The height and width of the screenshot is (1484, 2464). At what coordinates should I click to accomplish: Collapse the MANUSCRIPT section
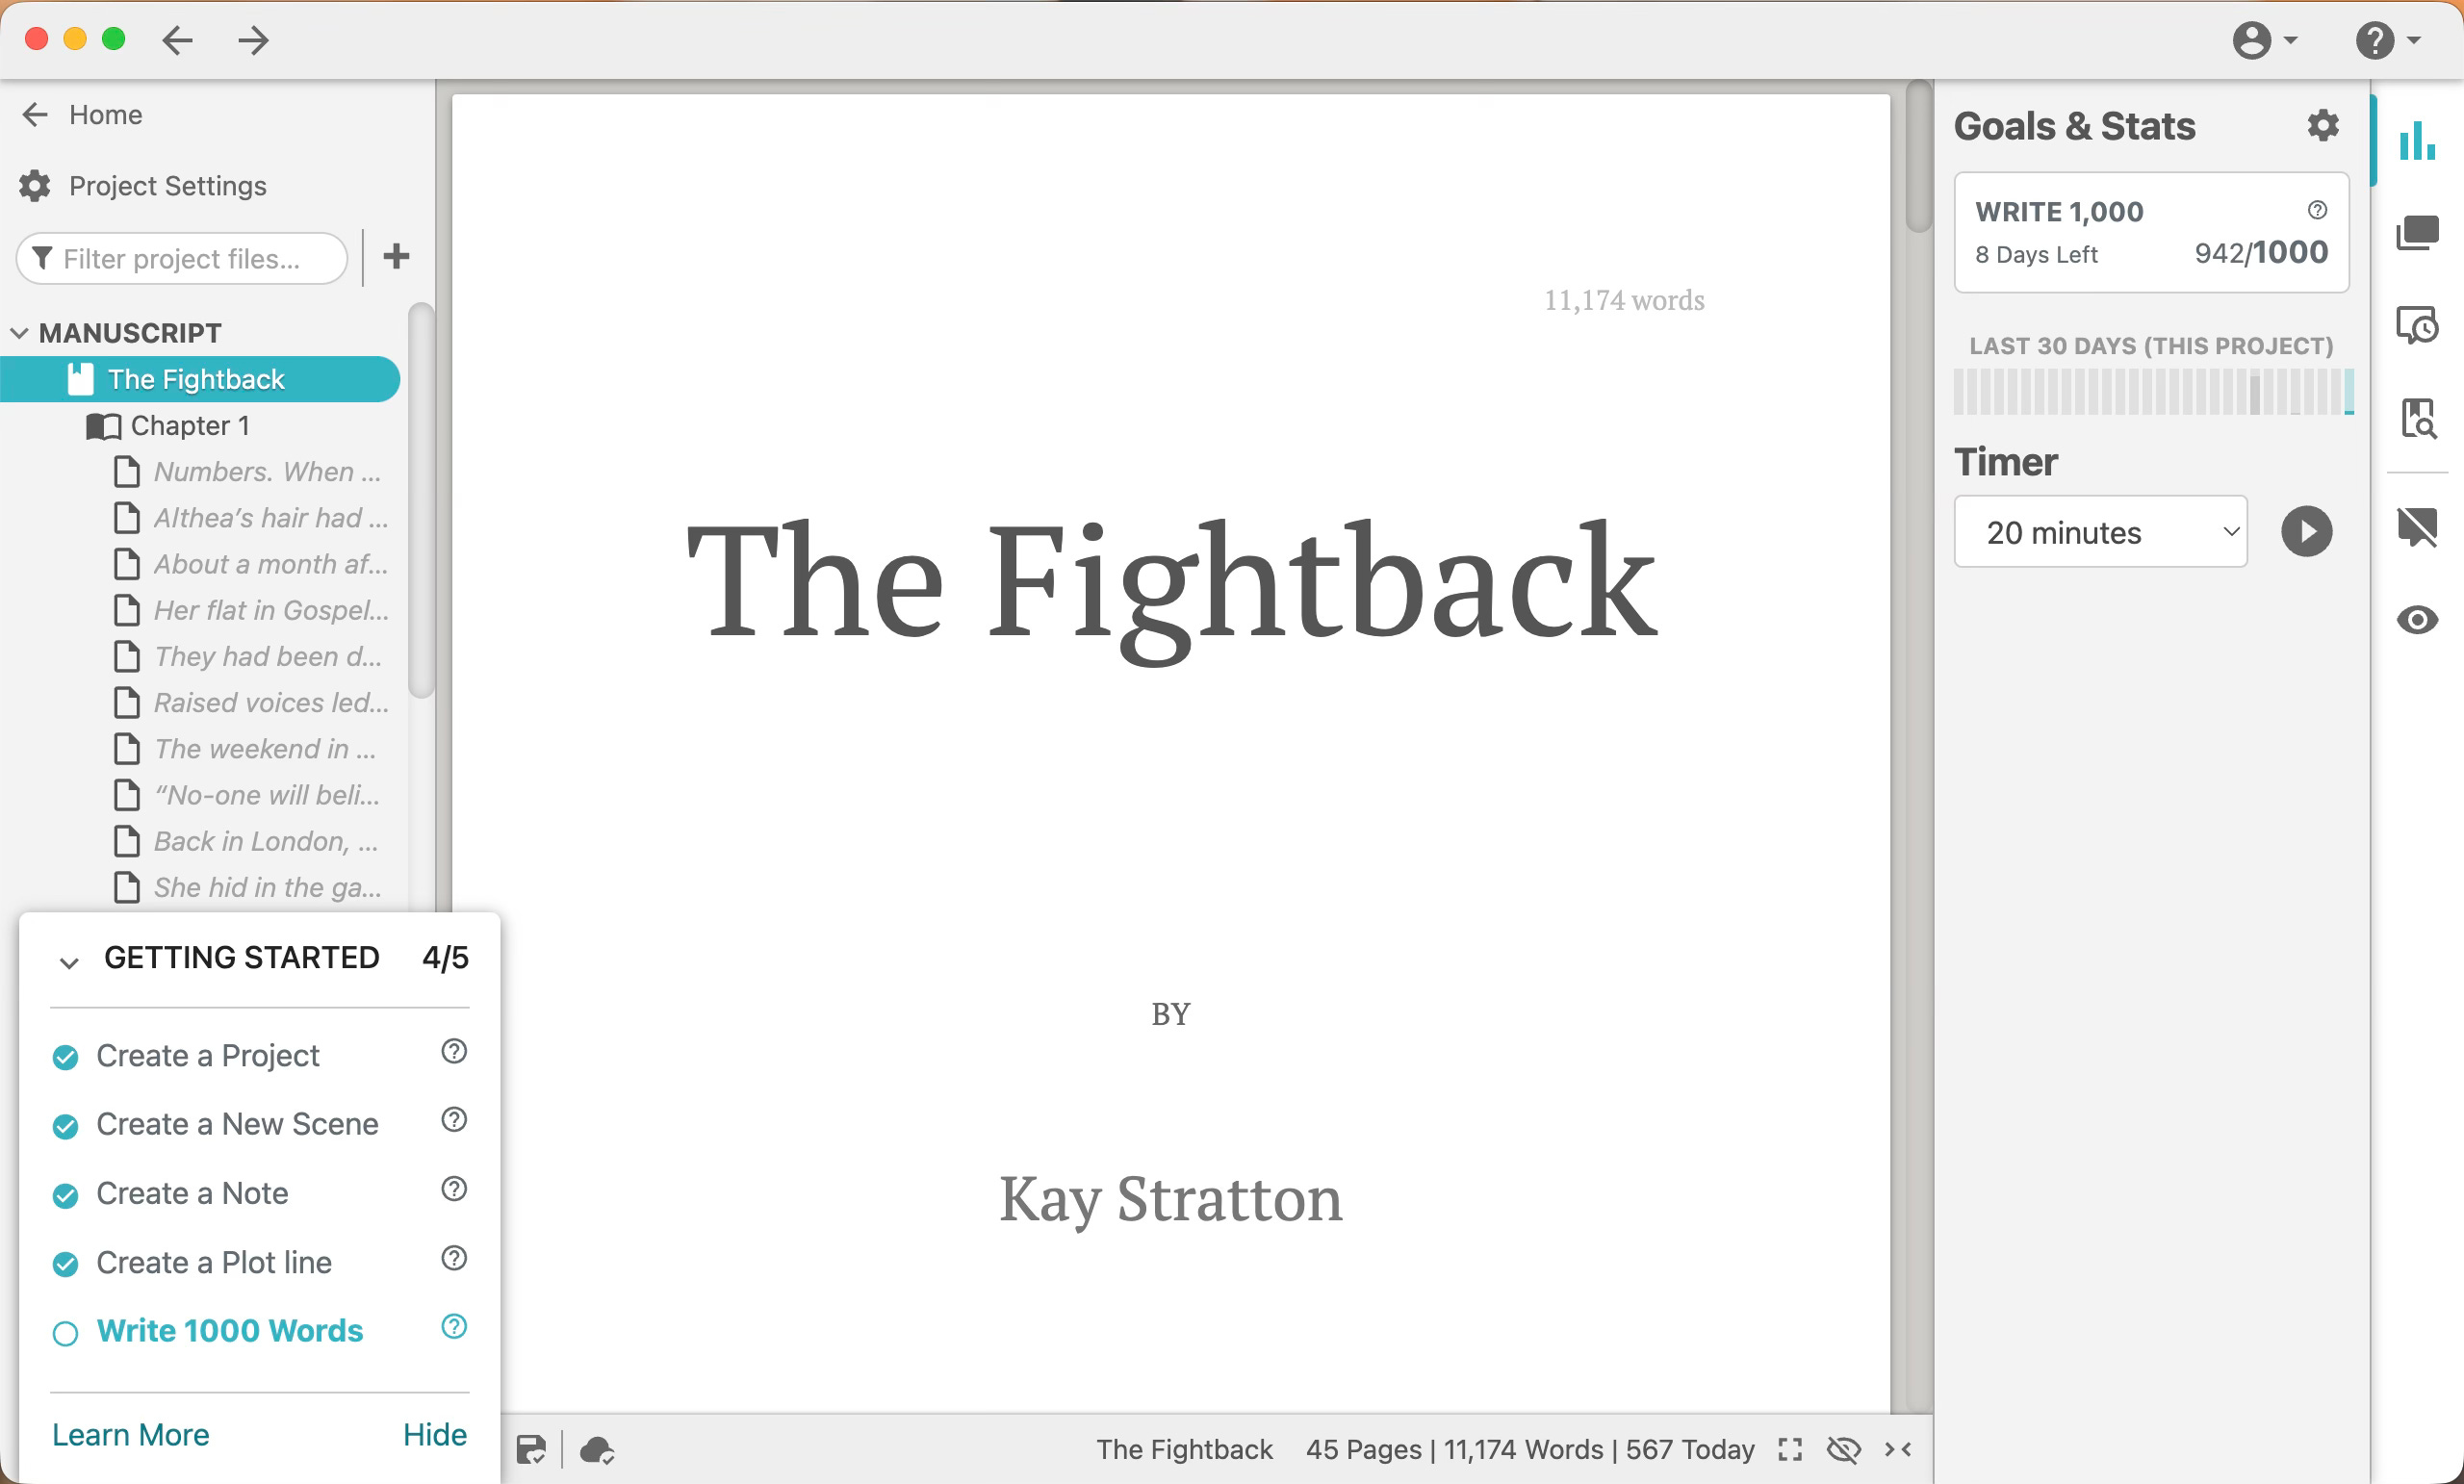[19, 333]
